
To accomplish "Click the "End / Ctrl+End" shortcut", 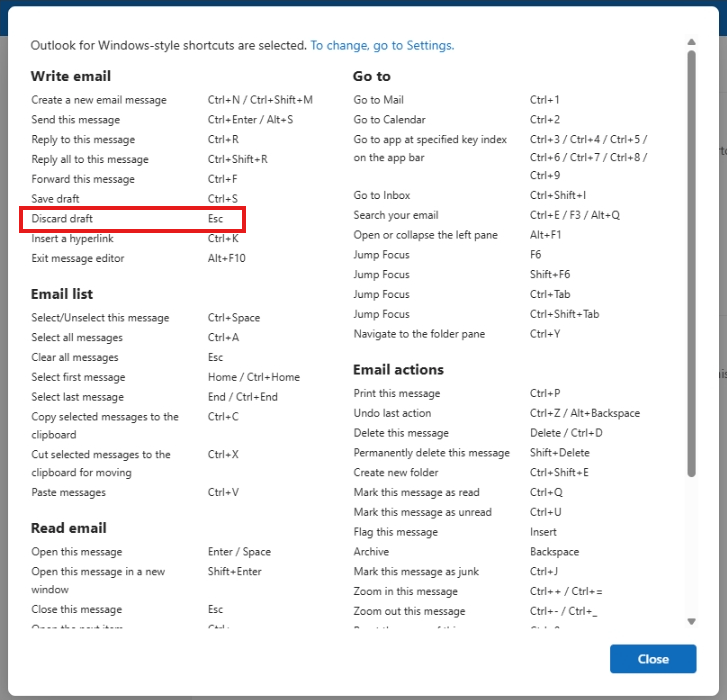I will click(242, 397).
